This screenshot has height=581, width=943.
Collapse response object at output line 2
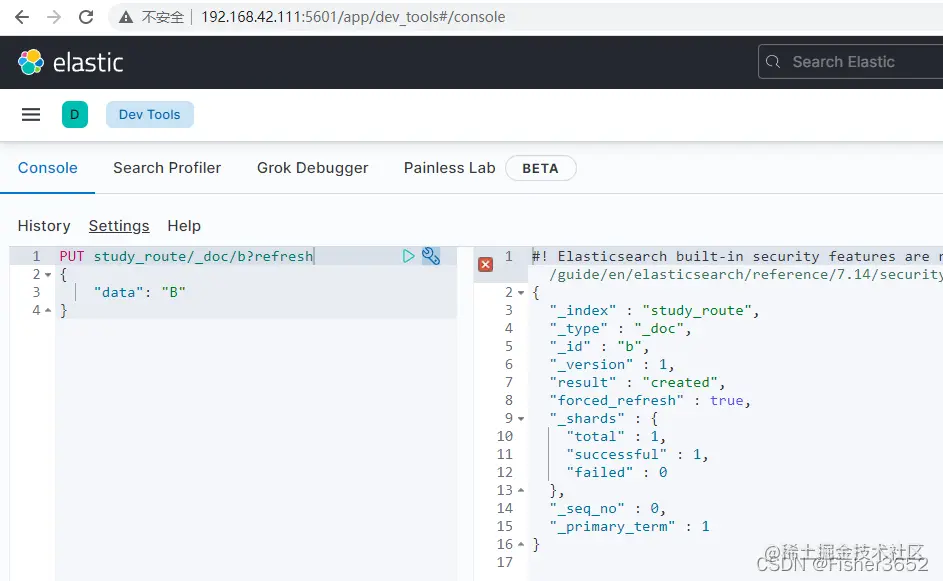[x=521, y=293]
